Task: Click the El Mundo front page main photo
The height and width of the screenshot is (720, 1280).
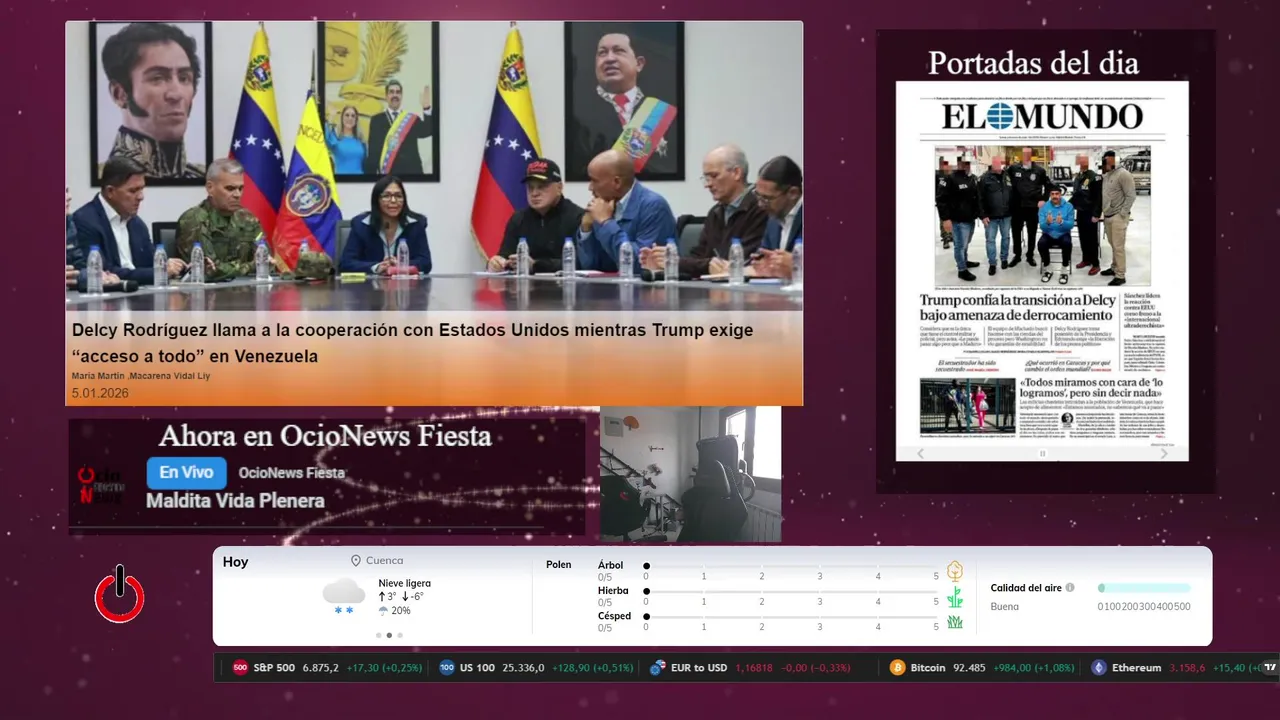Action: click(1042, 217)
